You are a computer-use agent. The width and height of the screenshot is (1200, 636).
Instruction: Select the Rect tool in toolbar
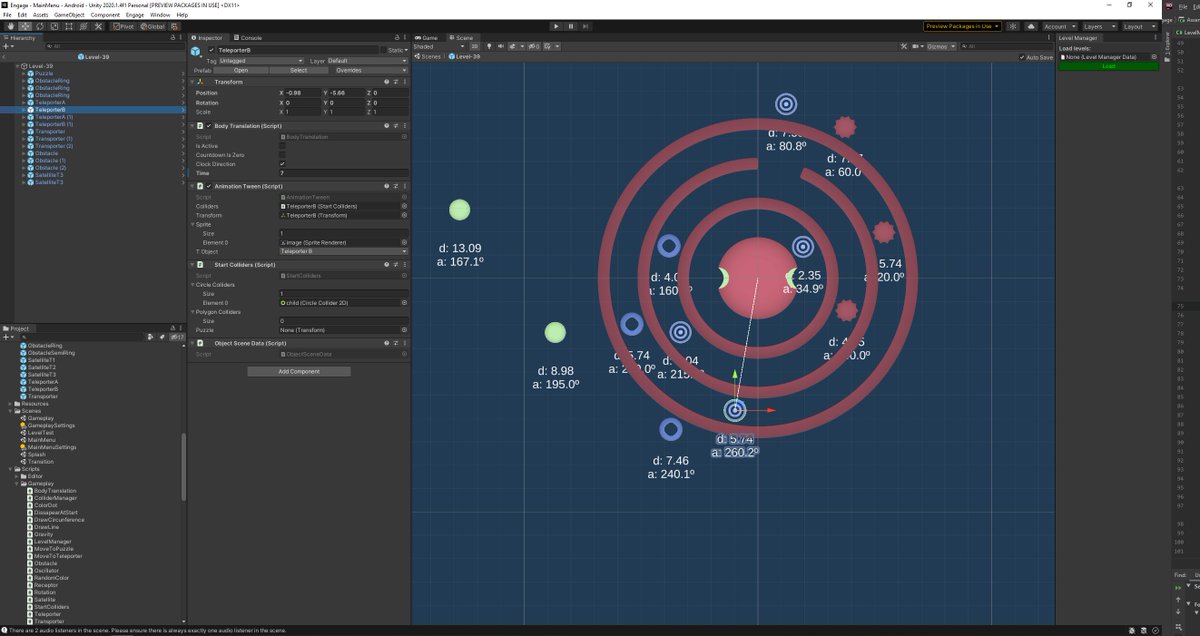[69, 26]
